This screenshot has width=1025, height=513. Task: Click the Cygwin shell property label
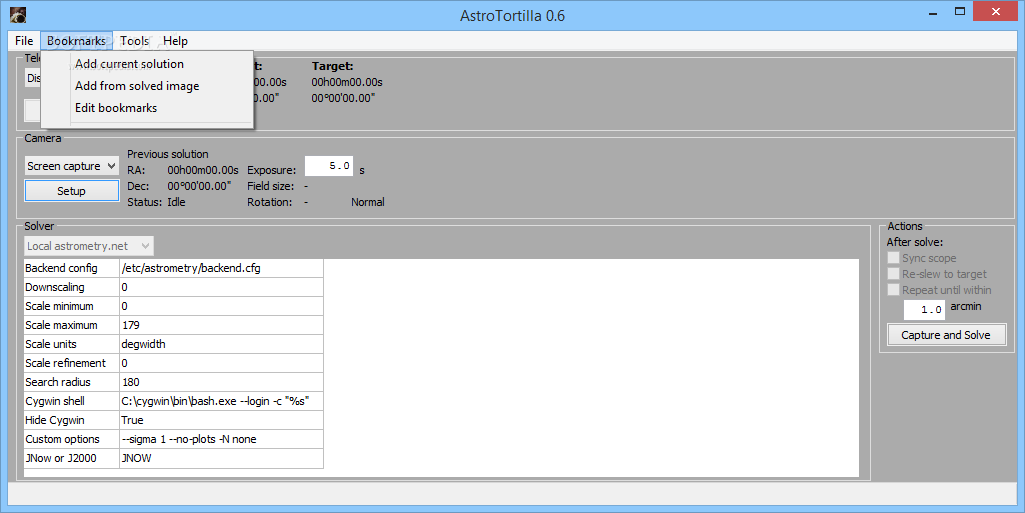click(x=71, y=401)
